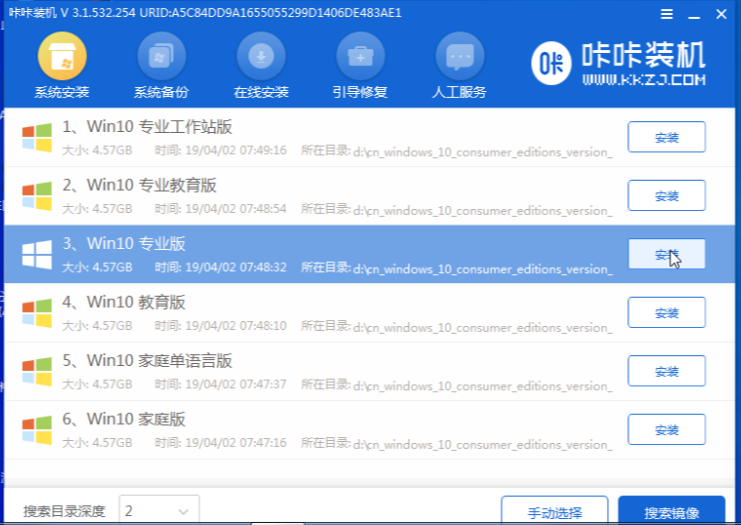Click Windows logo beside Win10 家庭版
Image resolution: width=741 pixels, height=525 pixels.
pos(37,428)
